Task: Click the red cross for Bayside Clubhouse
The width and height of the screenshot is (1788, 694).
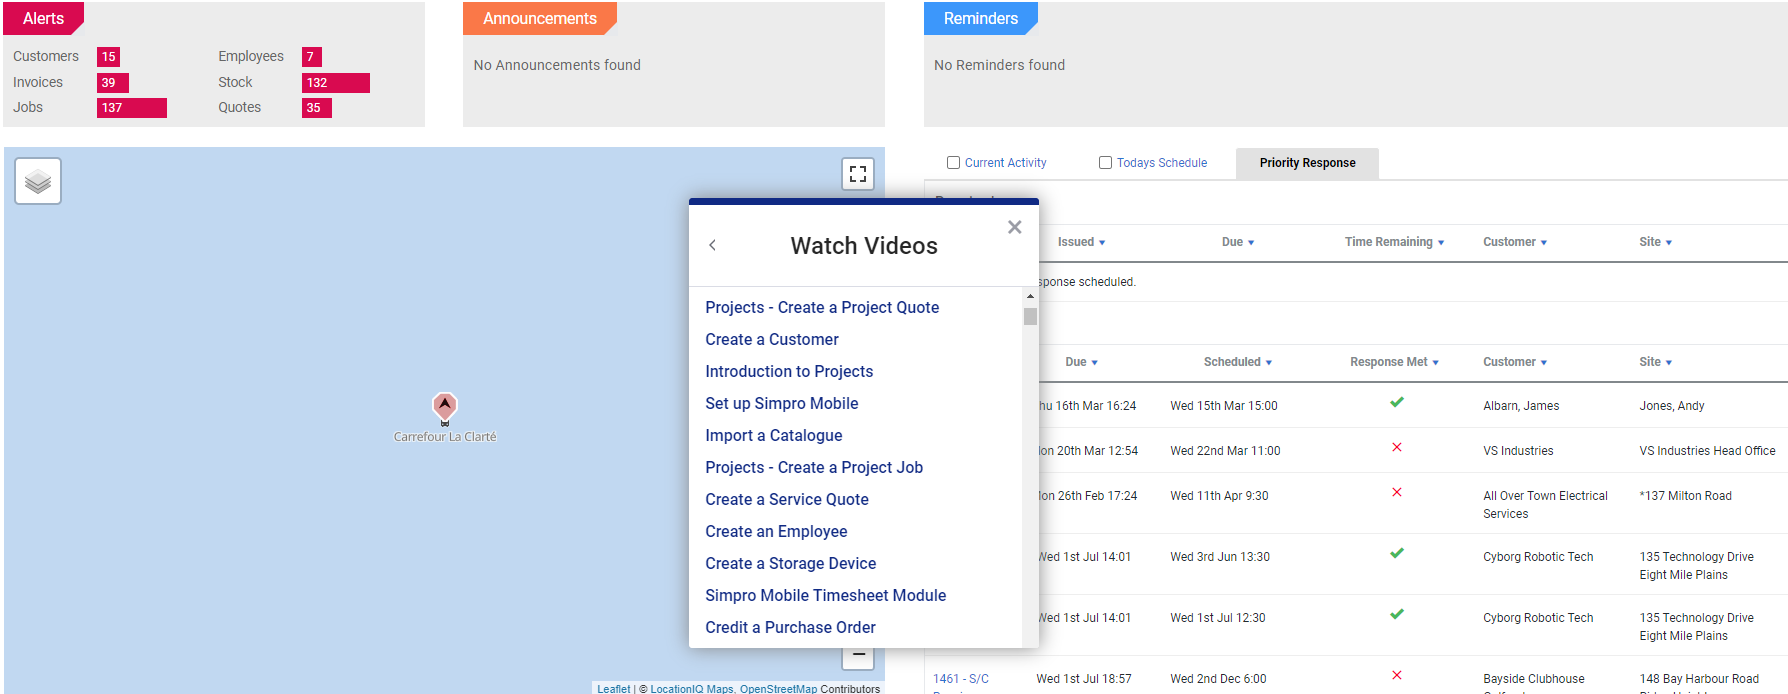Action: (x=1397, y=675)
